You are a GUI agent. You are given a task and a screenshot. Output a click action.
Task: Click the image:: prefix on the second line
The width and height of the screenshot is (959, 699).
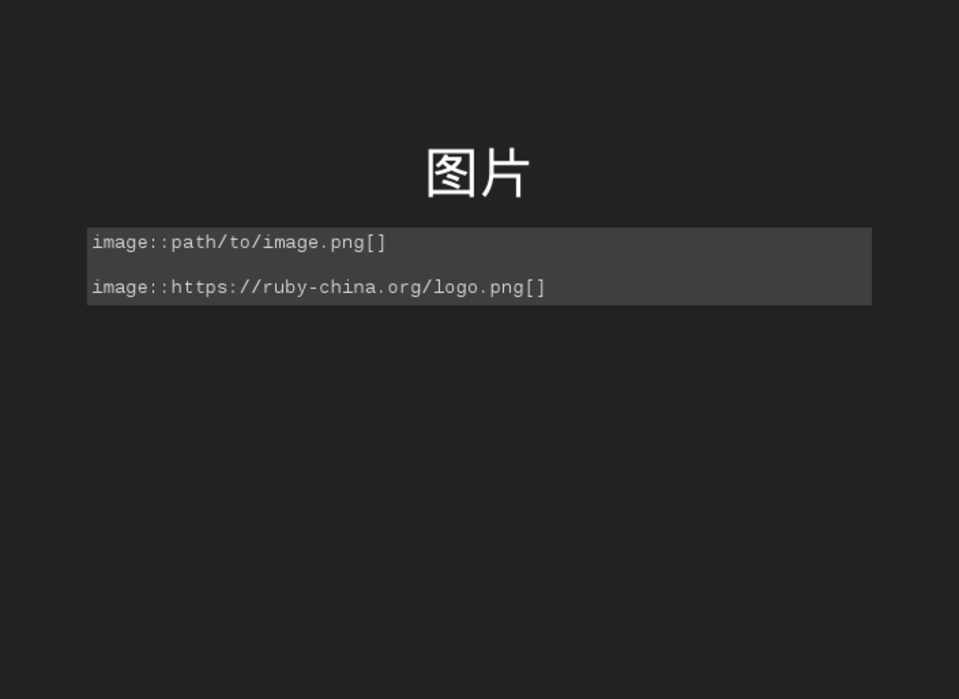coord(130,288)
